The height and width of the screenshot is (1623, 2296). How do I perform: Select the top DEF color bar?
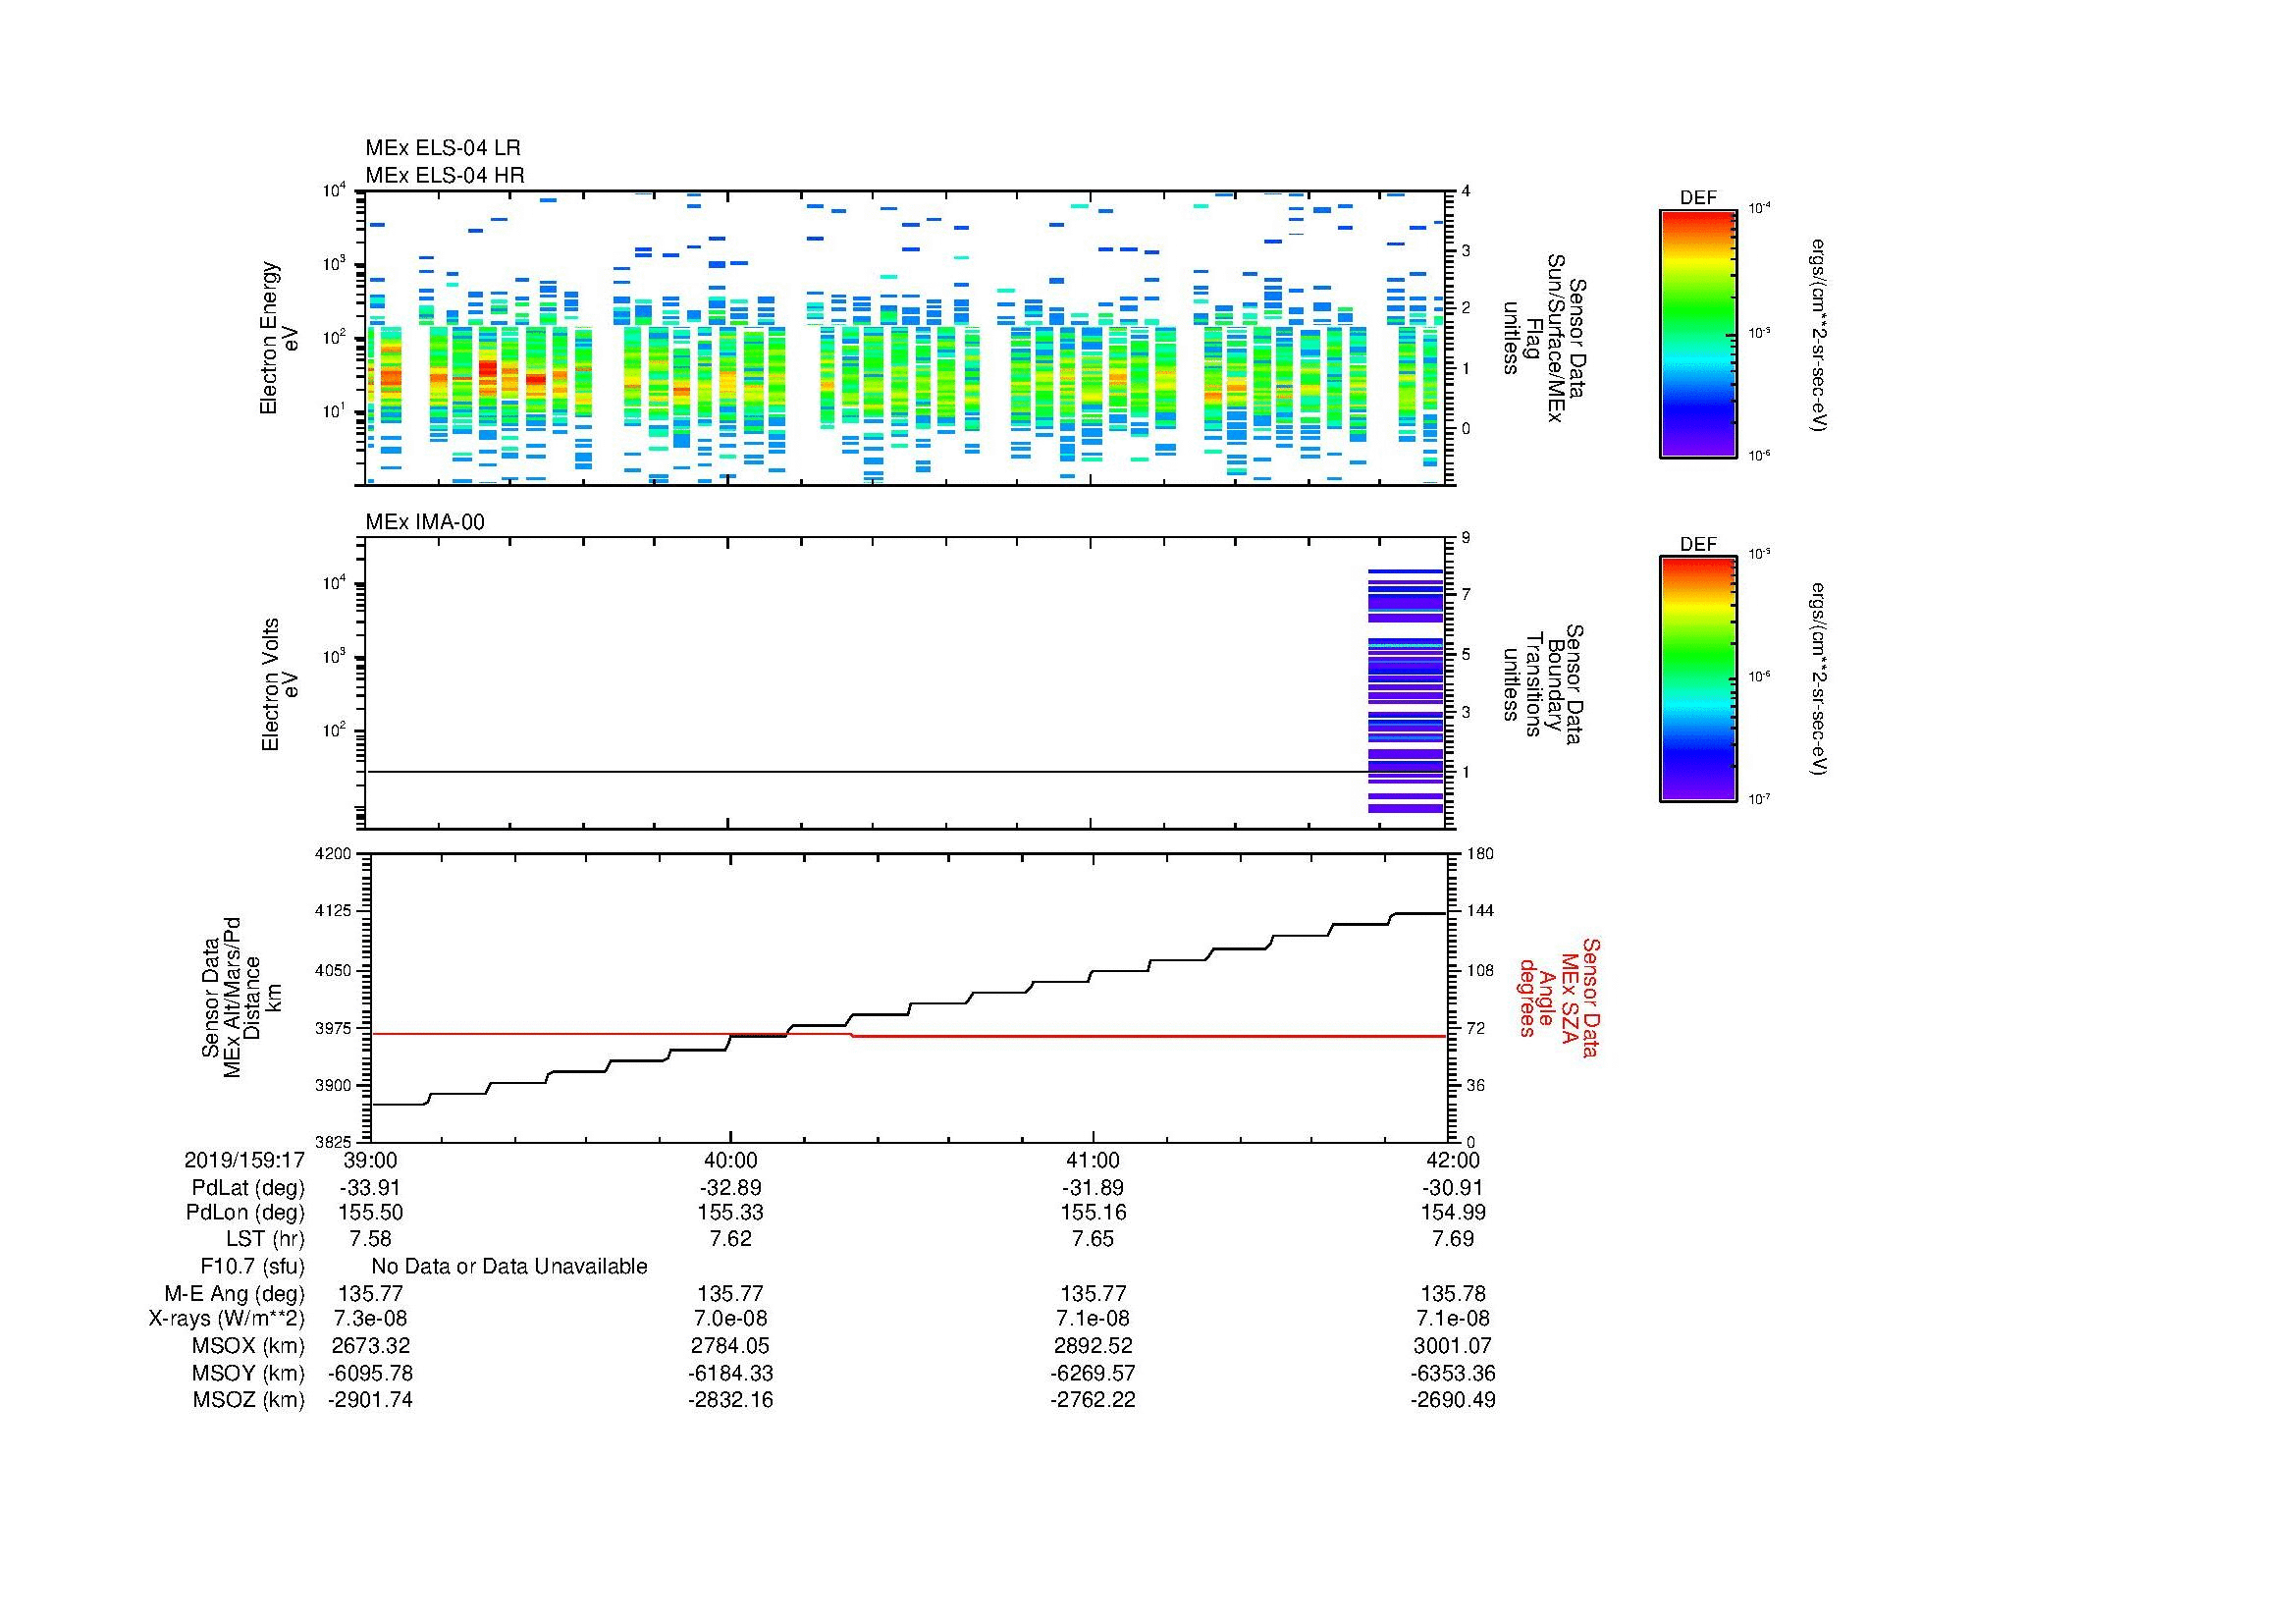(x=1698, y=334)
